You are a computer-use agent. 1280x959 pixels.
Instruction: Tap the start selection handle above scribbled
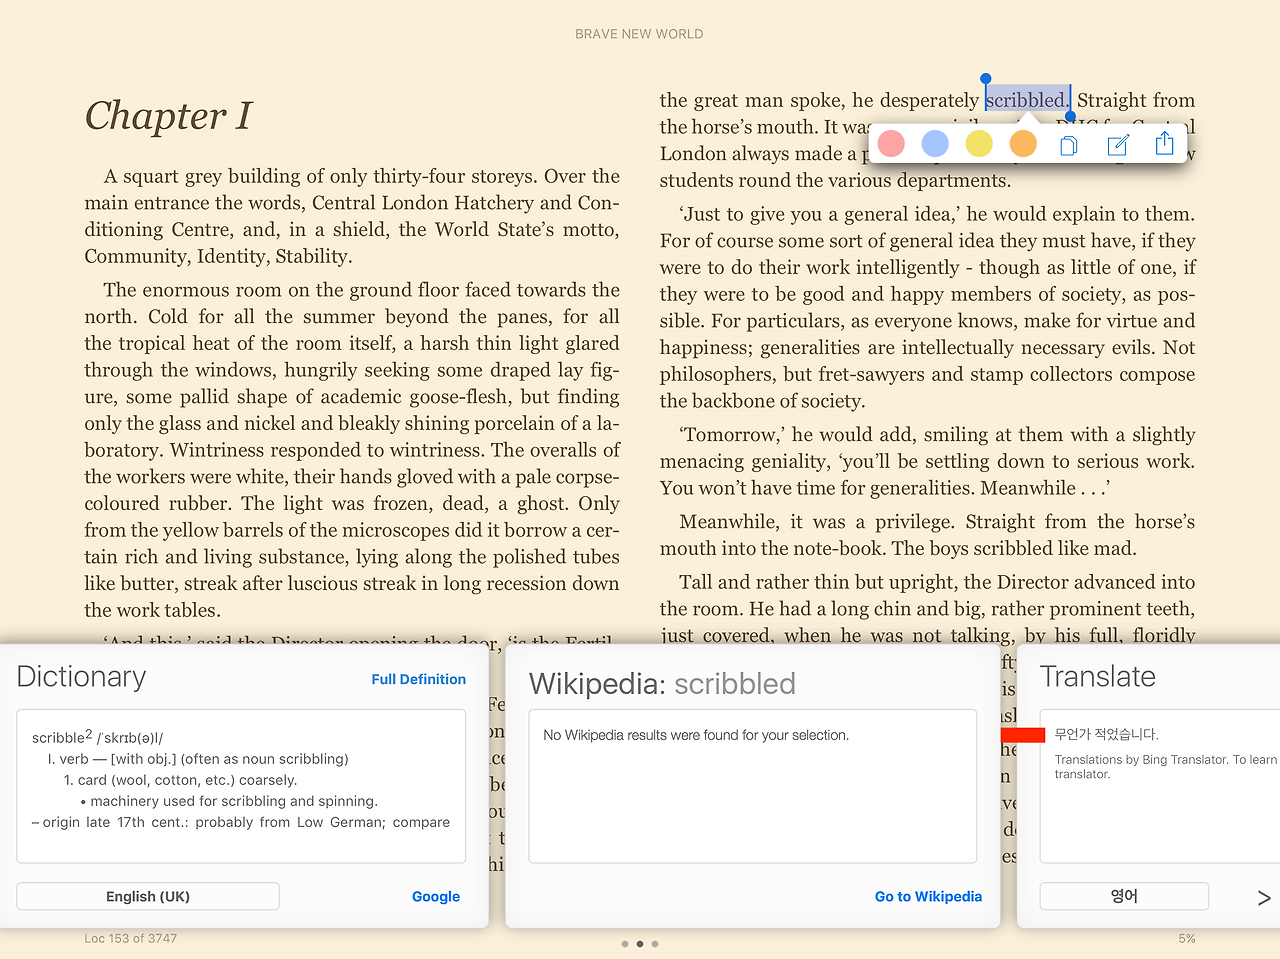[x=986, y=79]
